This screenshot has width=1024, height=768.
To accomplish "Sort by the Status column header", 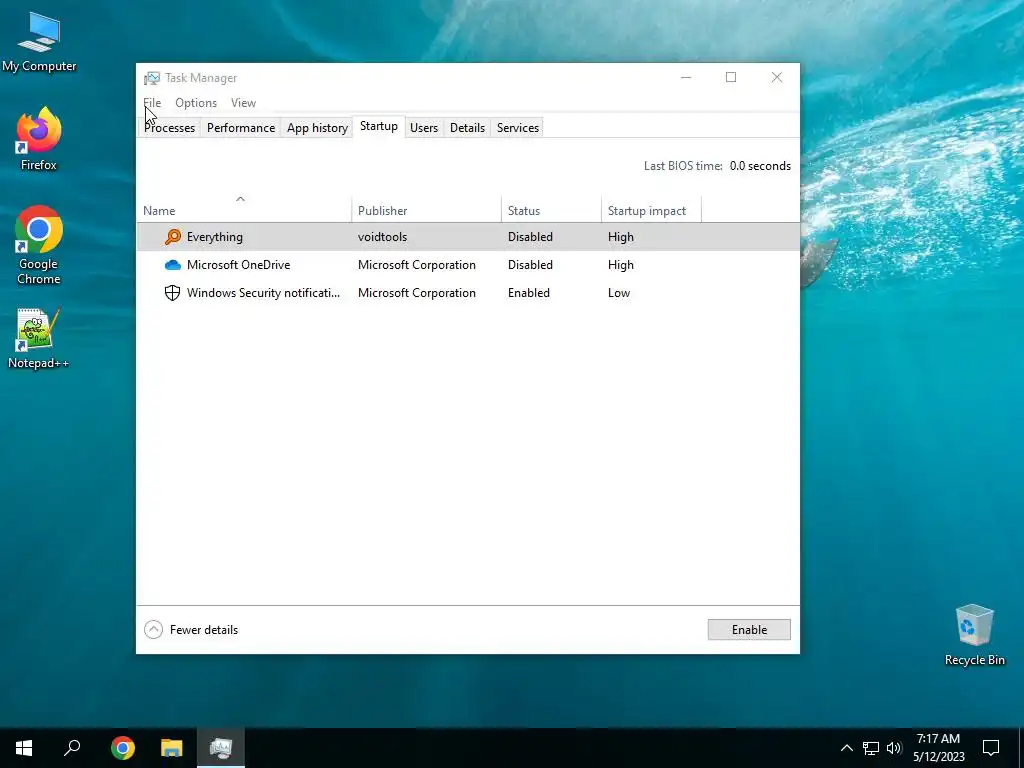I will click(x=551, y=210).
